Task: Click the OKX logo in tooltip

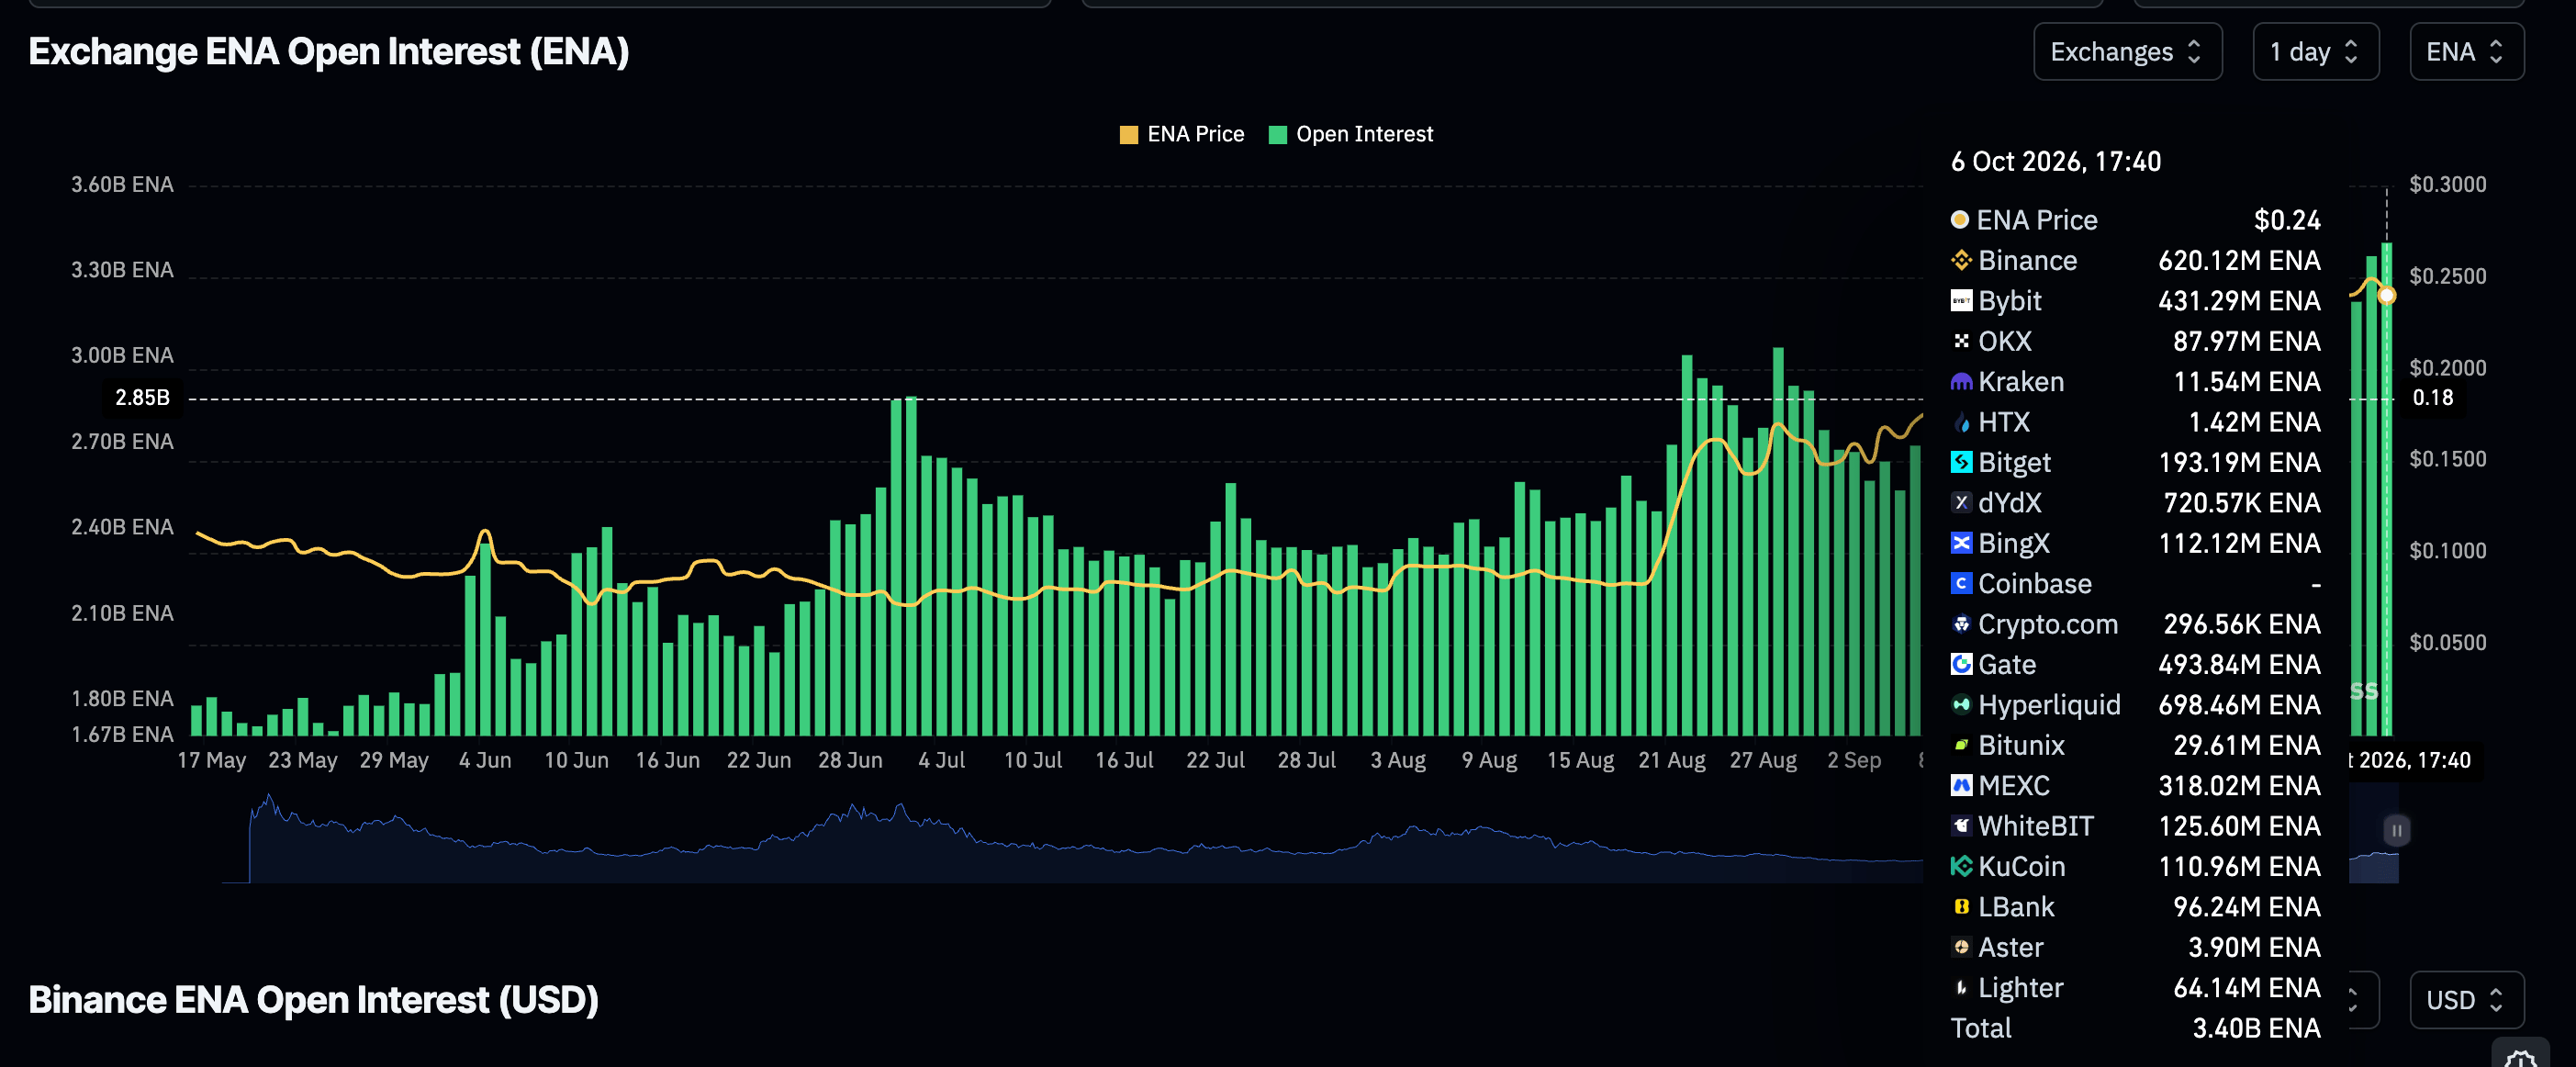Action: pos(1961,341)
